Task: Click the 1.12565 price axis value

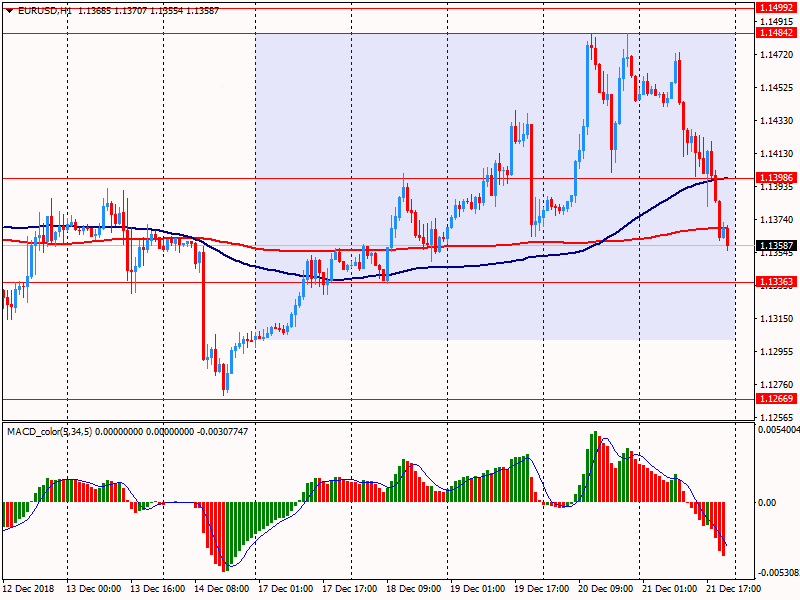Action: (x=777, y=417)
